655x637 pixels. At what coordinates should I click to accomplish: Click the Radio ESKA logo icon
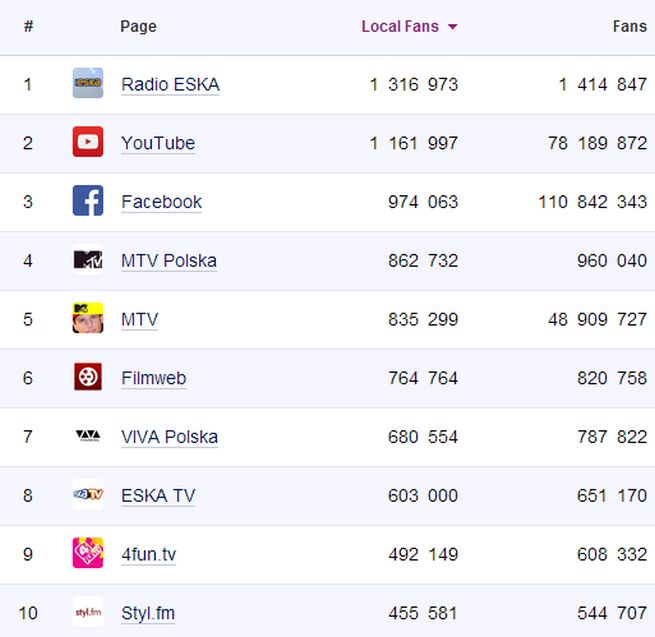tap(88, 84)
